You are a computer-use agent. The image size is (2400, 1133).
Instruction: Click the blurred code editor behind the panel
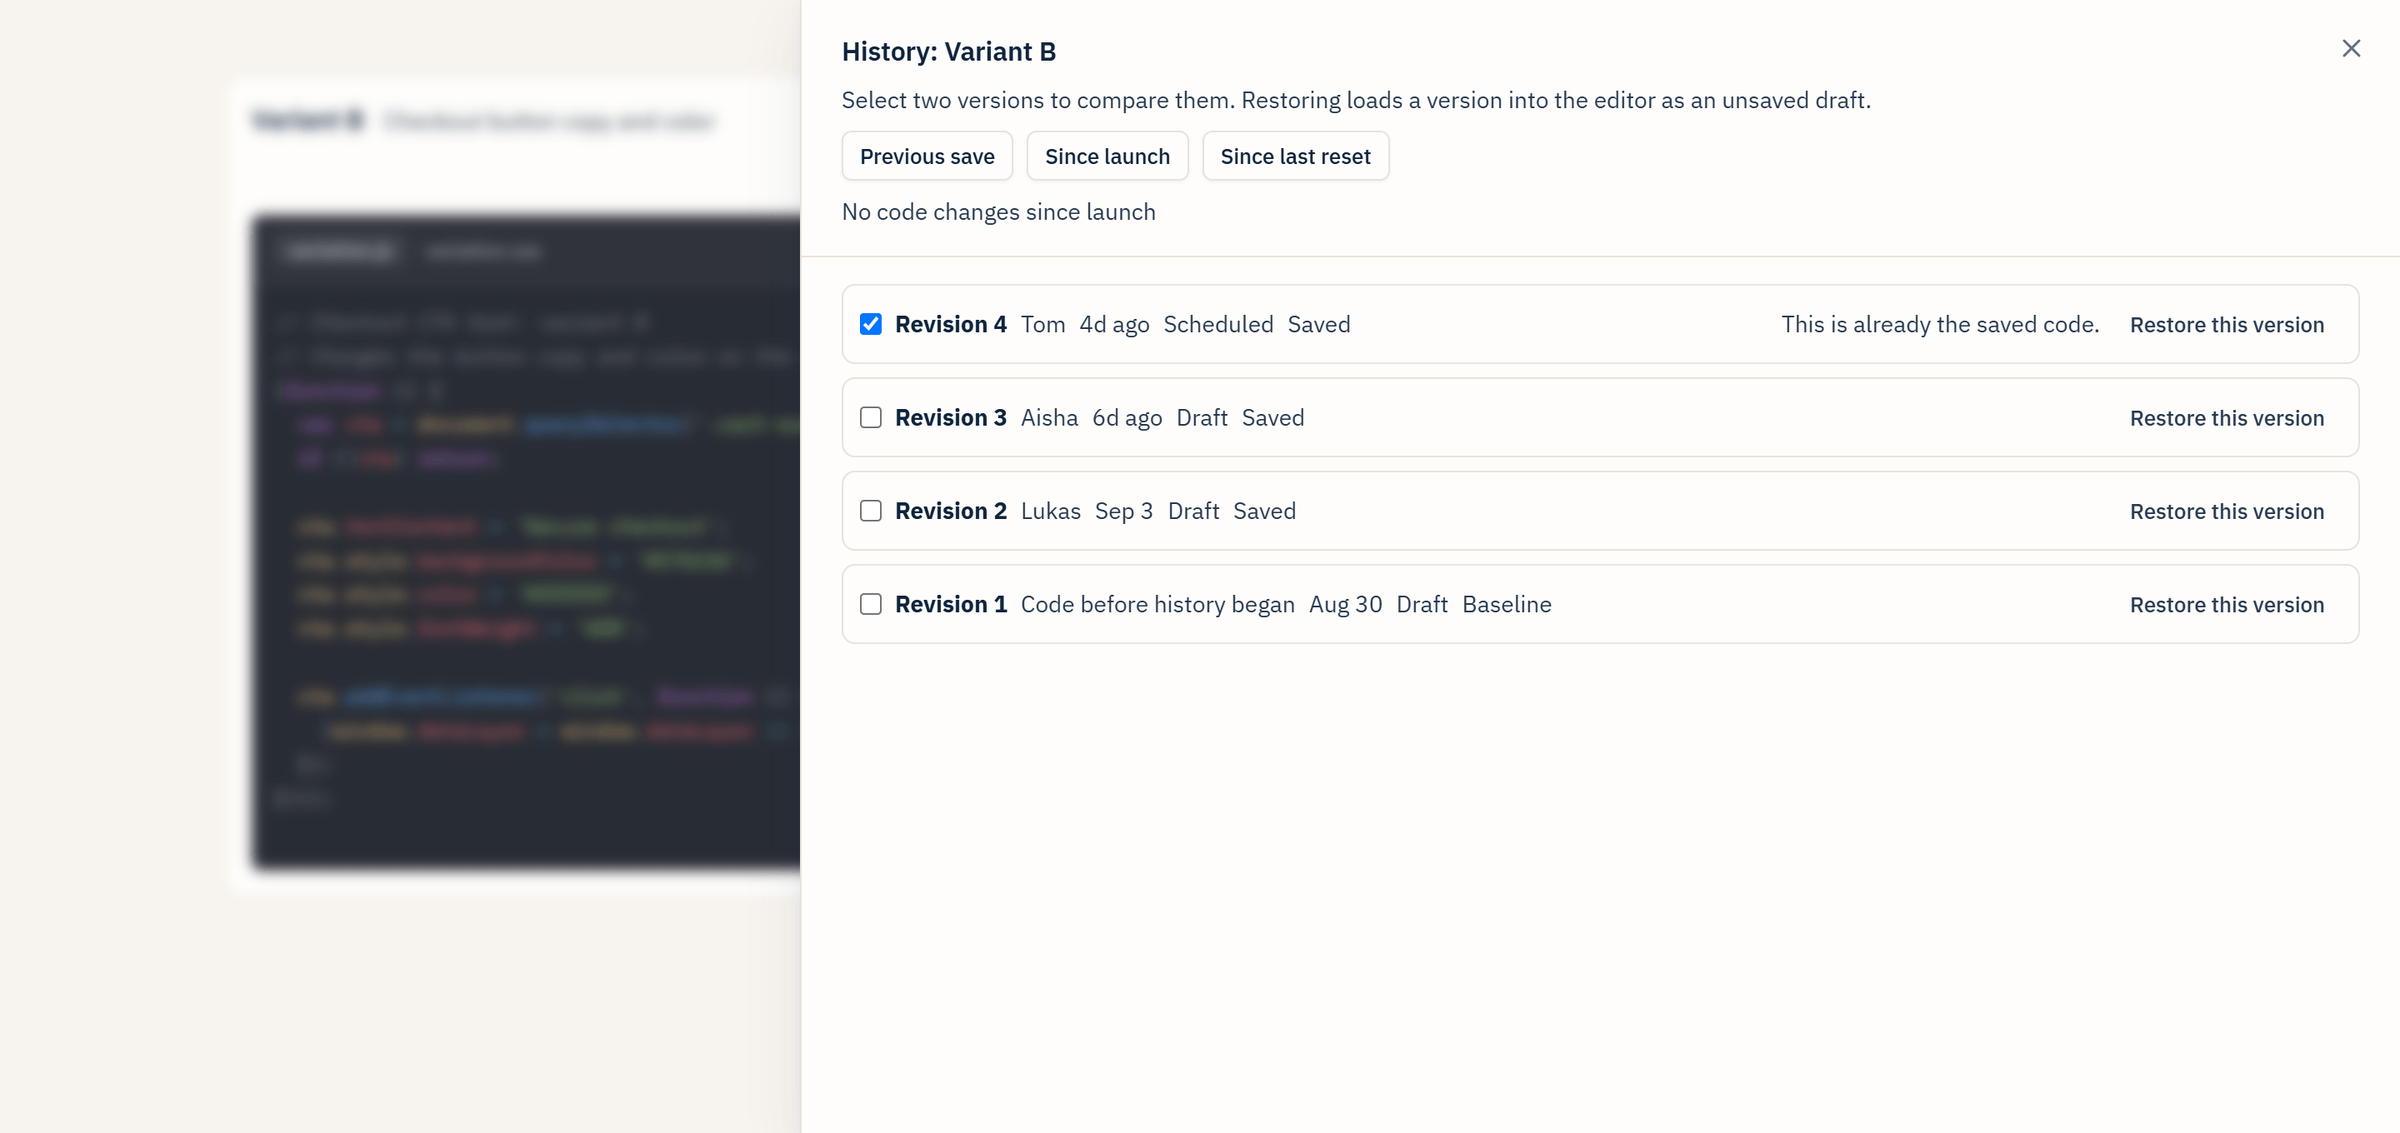(526, 541)
